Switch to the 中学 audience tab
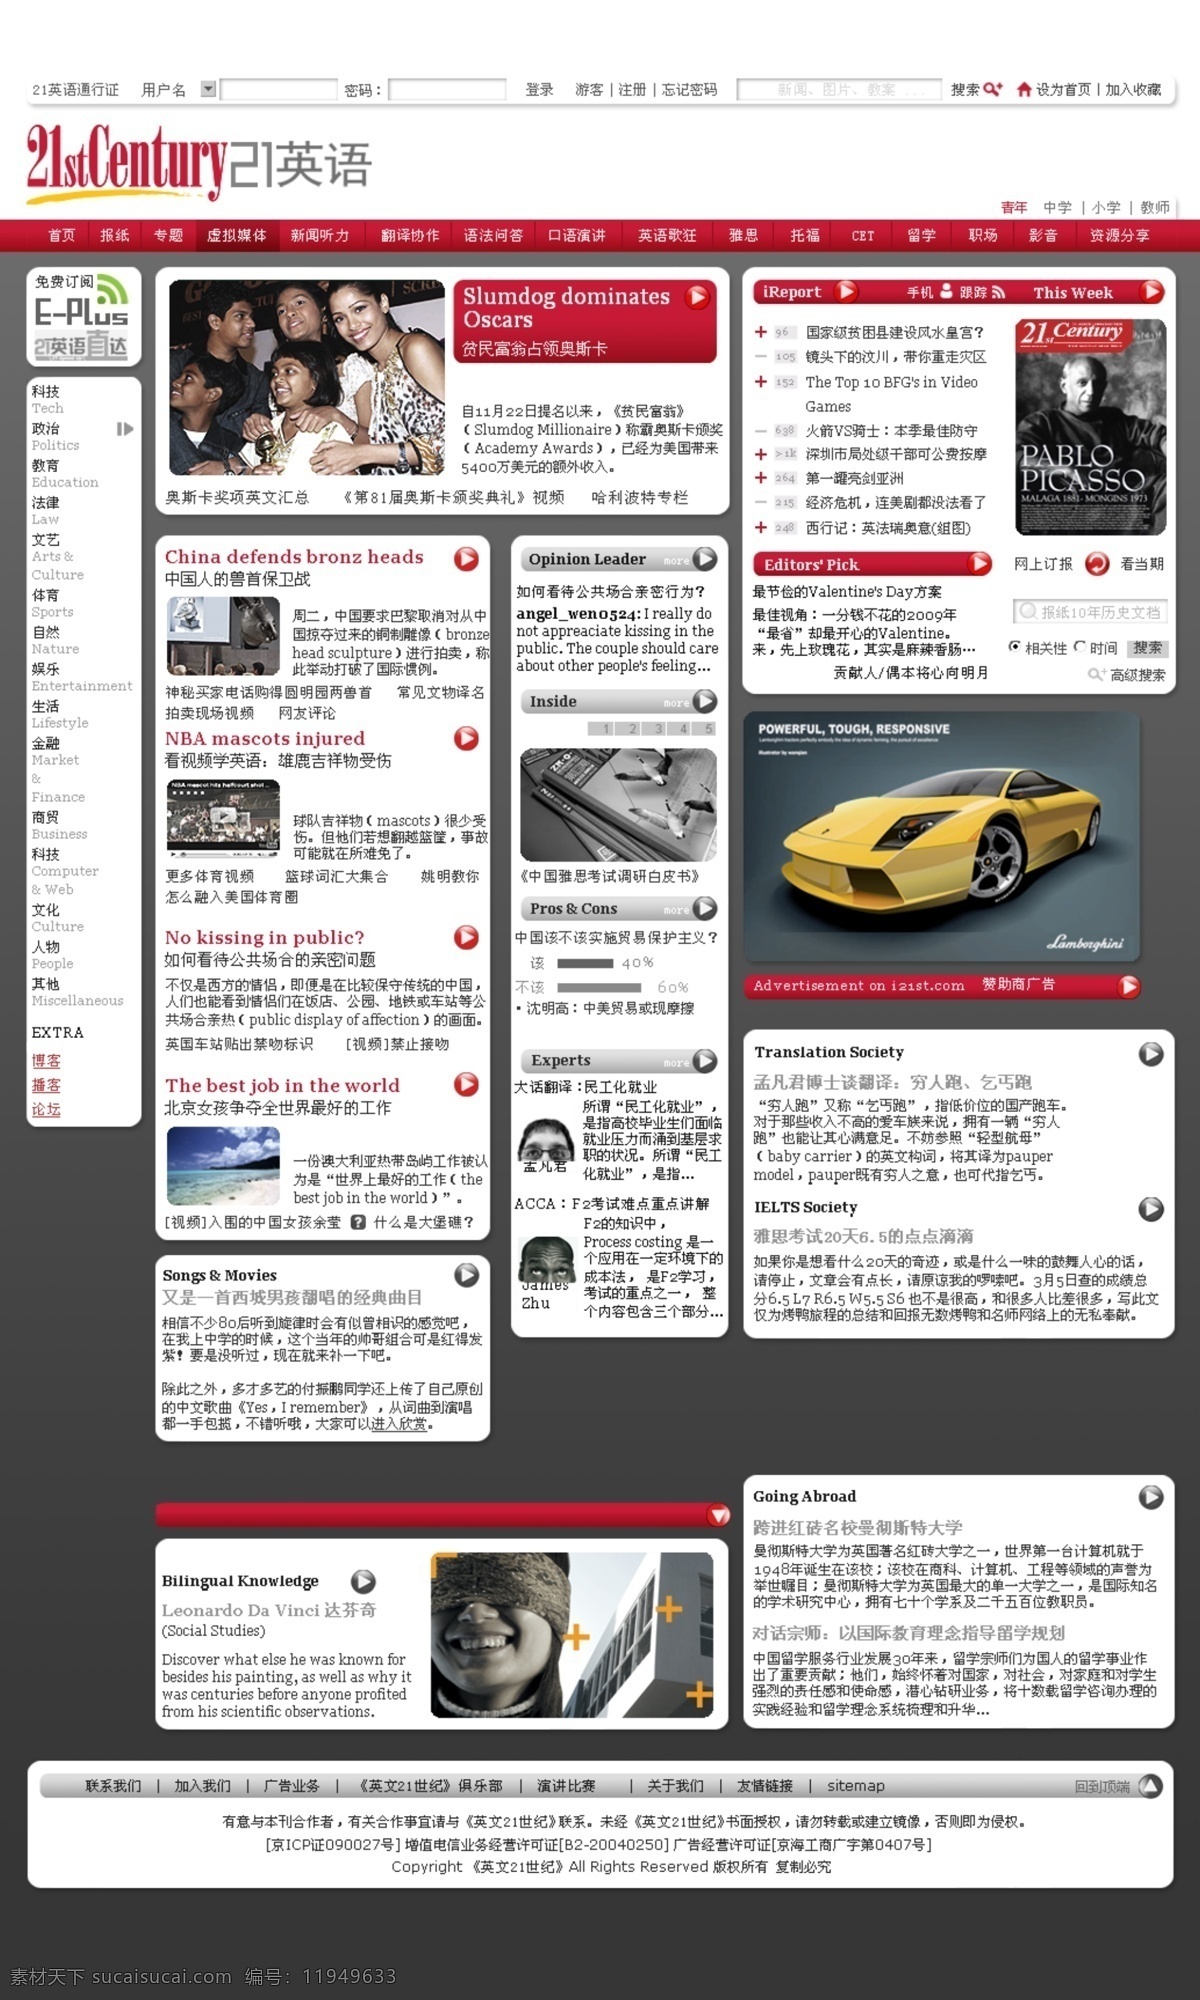 pos(1057,207)
